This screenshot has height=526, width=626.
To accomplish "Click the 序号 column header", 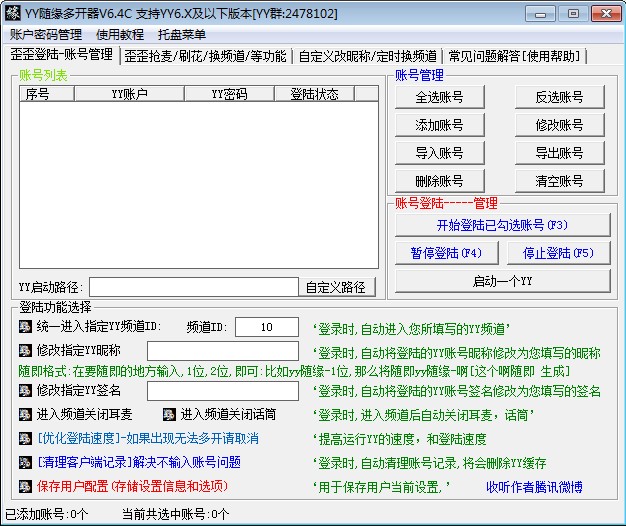I will click(x=47, y=94).
